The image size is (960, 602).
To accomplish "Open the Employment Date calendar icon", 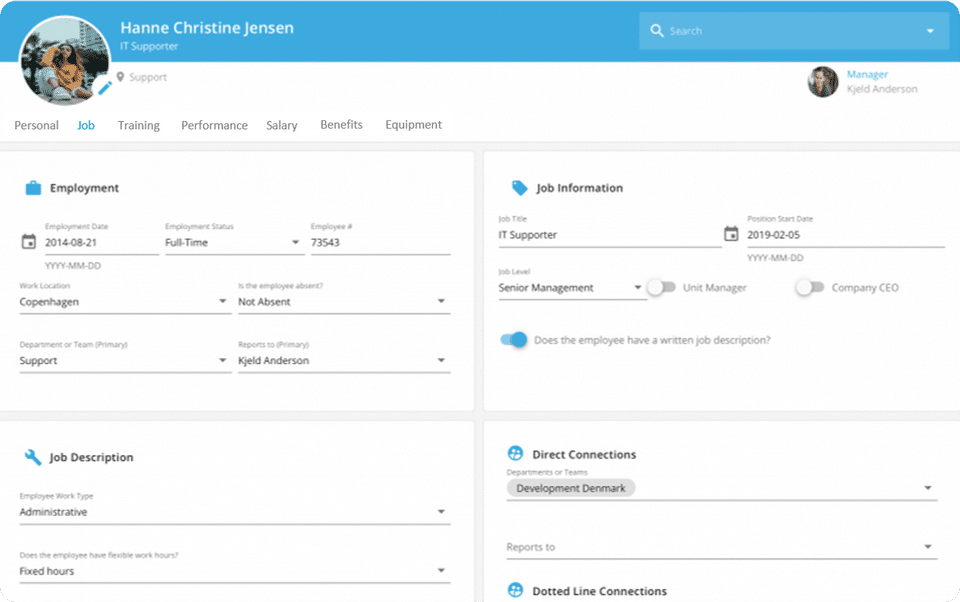I will [28, 242].
